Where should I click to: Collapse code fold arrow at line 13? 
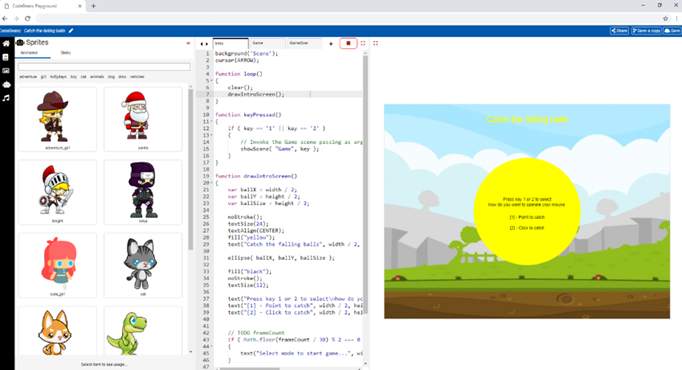click(212, 135)
